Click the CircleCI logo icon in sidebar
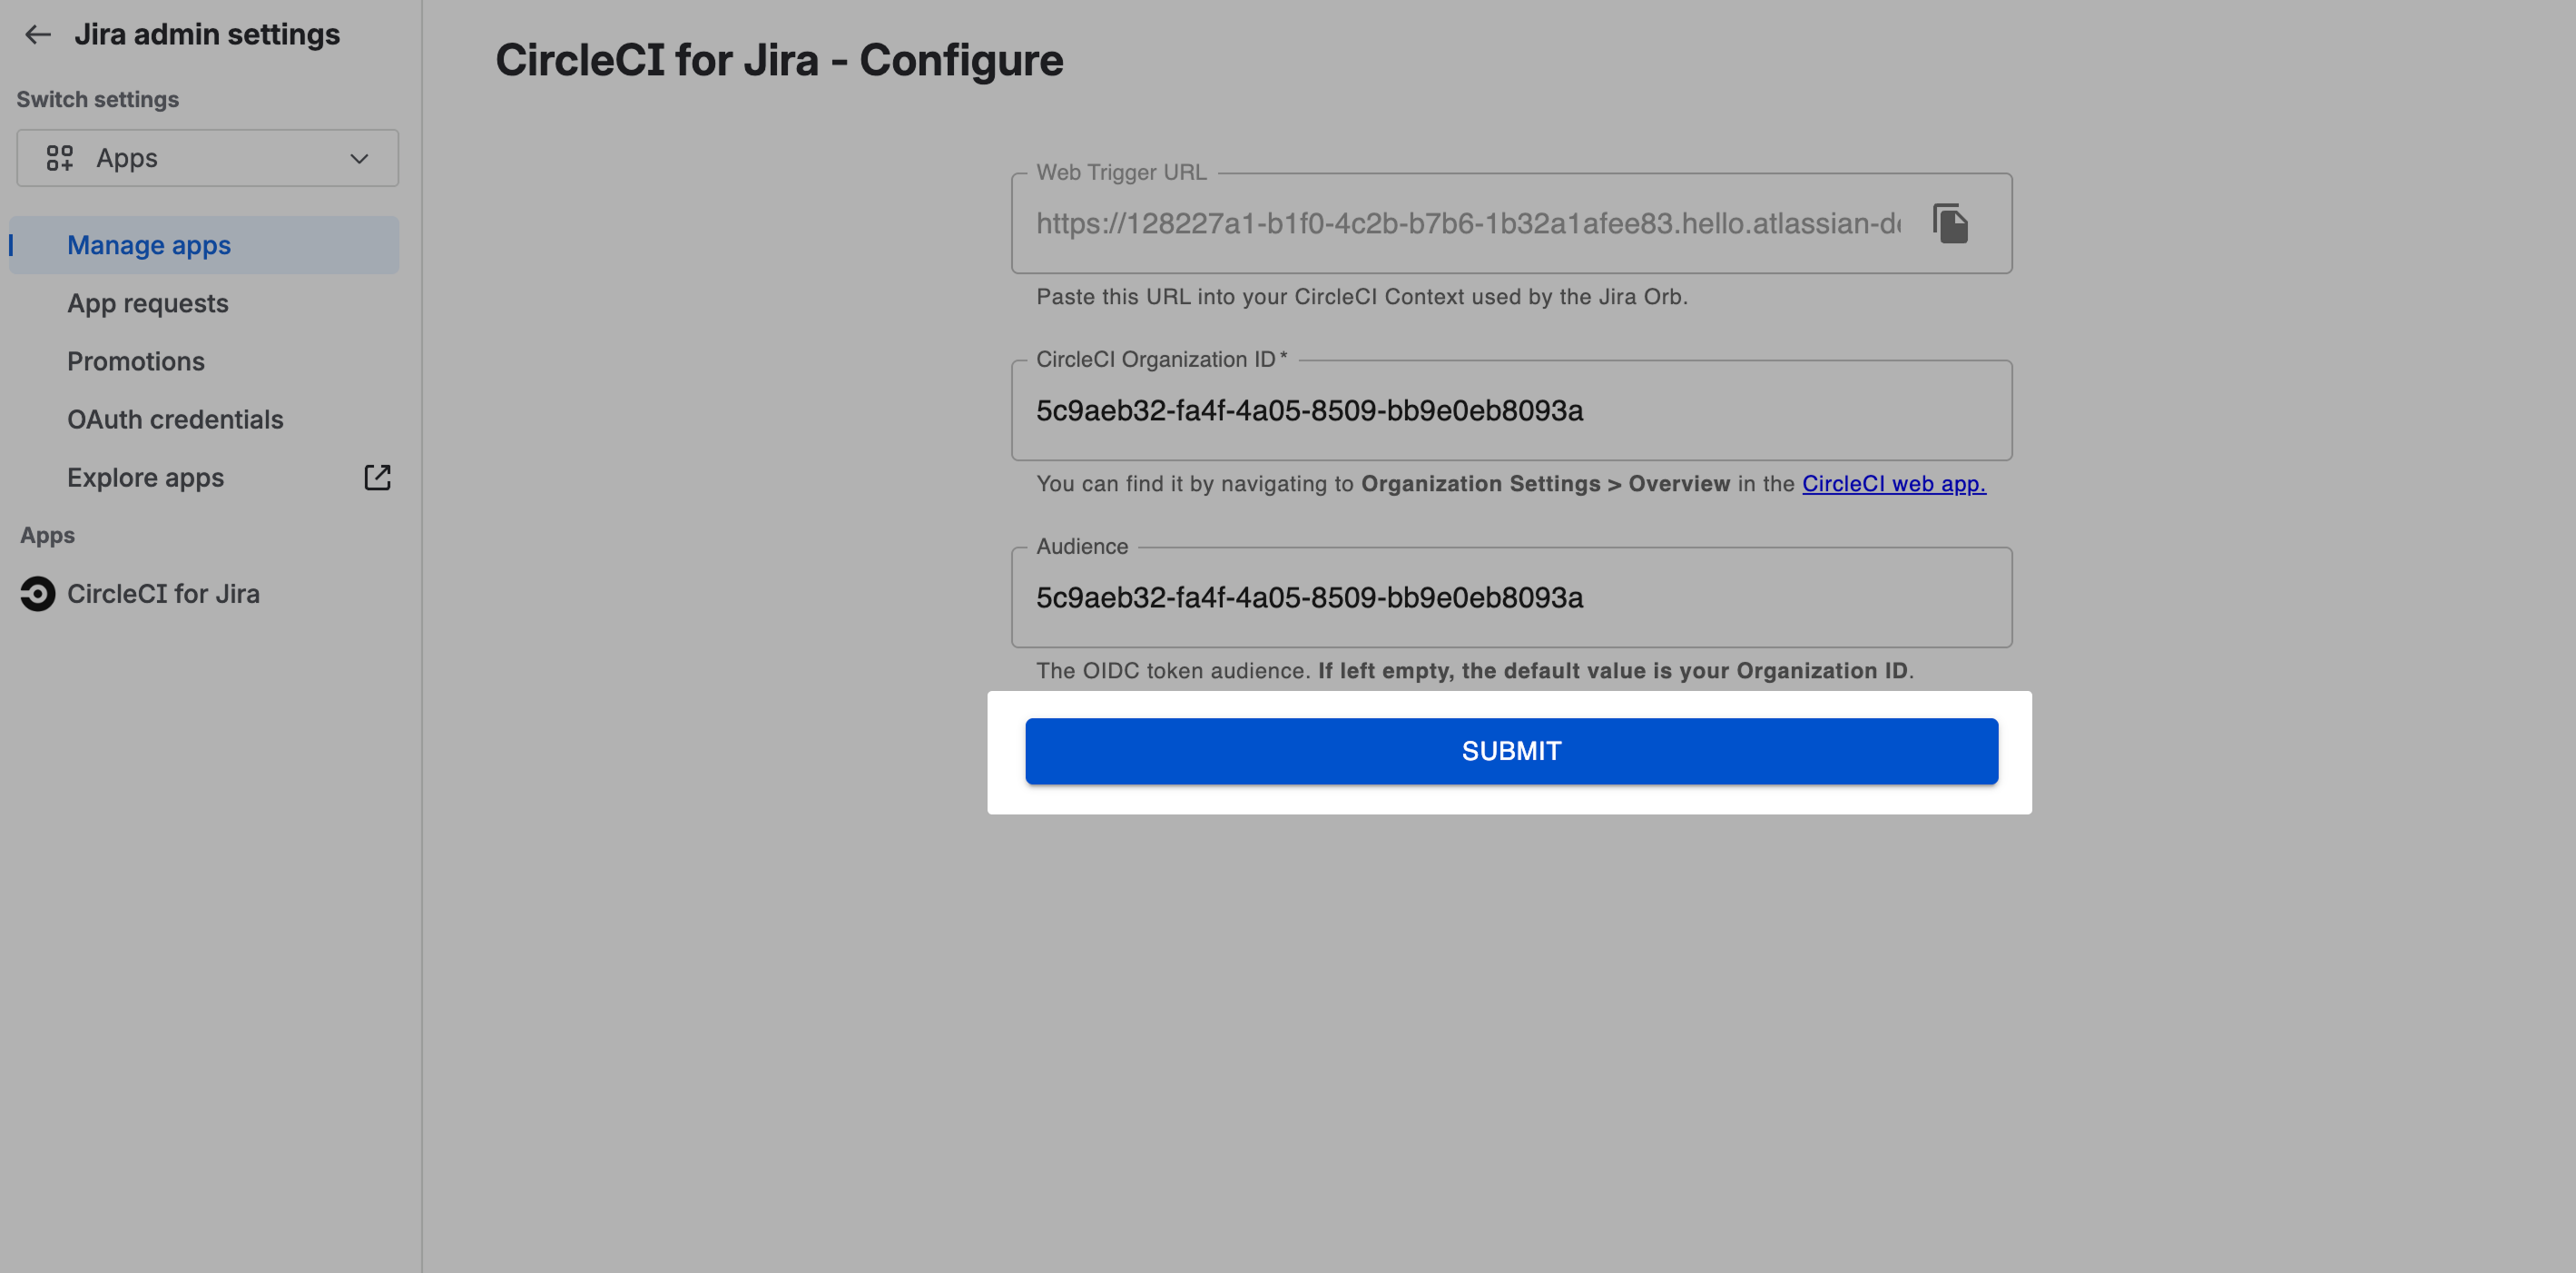Image resolution: width=2576 pixels, height=1273 pixels. click(38, 594)
